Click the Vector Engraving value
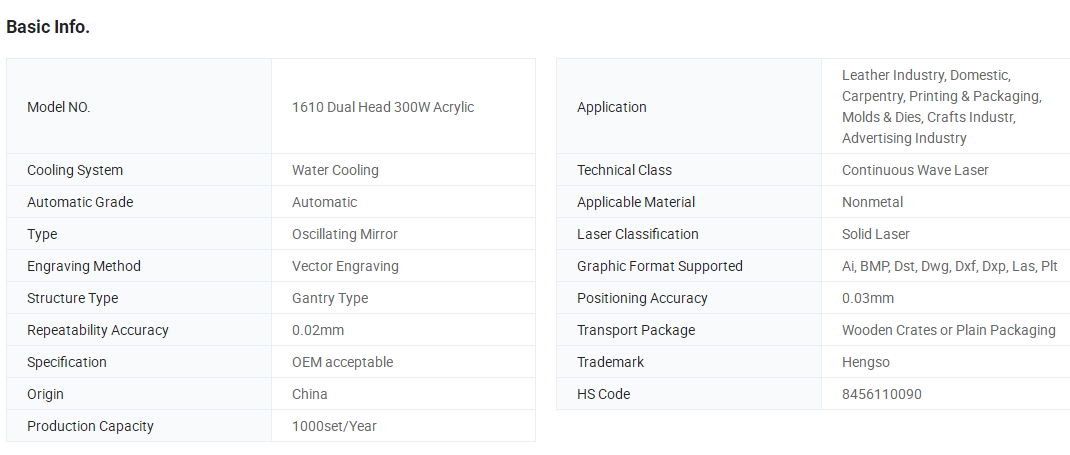Viewport: 1070px width, 455px height. 345,266
